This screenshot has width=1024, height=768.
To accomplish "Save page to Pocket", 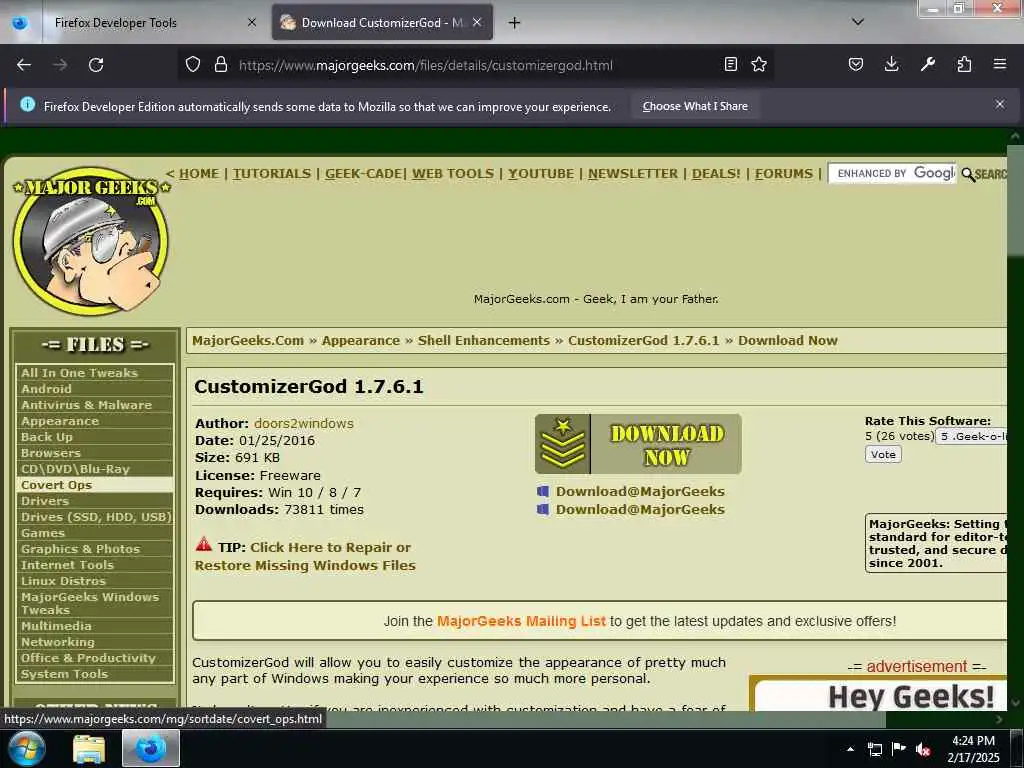I will [856, 64].
